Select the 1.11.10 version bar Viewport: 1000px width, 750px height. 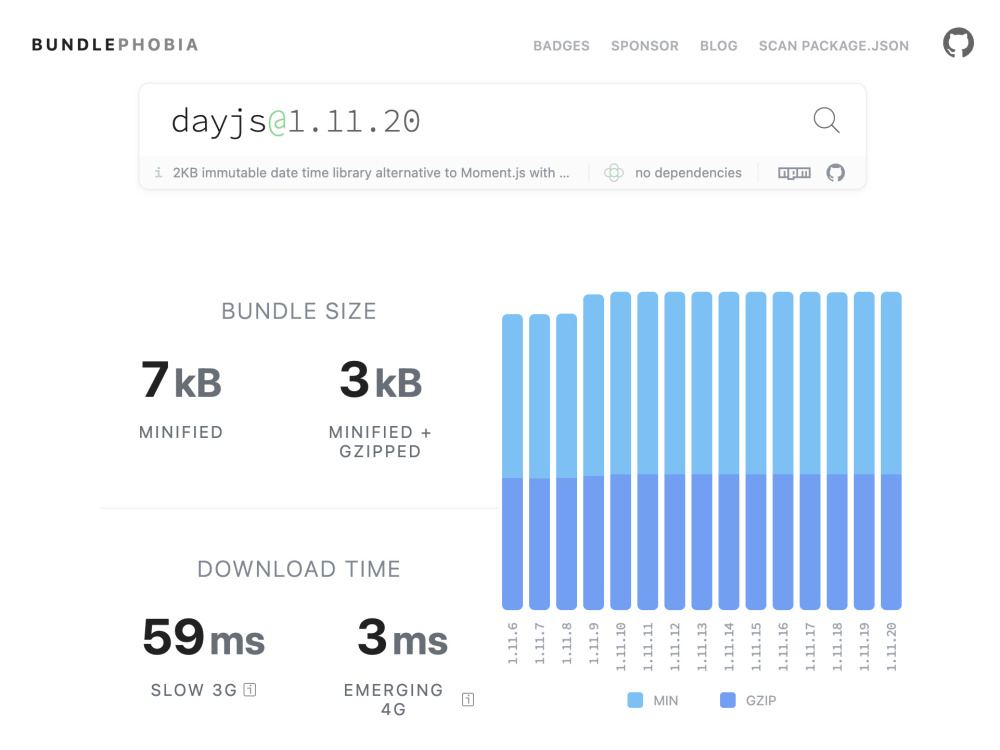(x=621, y=450)
